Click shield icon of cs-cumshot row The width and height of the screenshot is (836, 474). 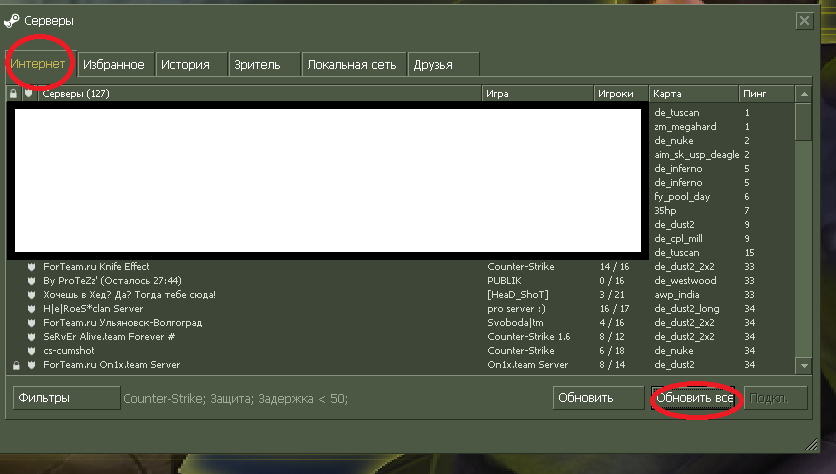(x=31, y=351)
